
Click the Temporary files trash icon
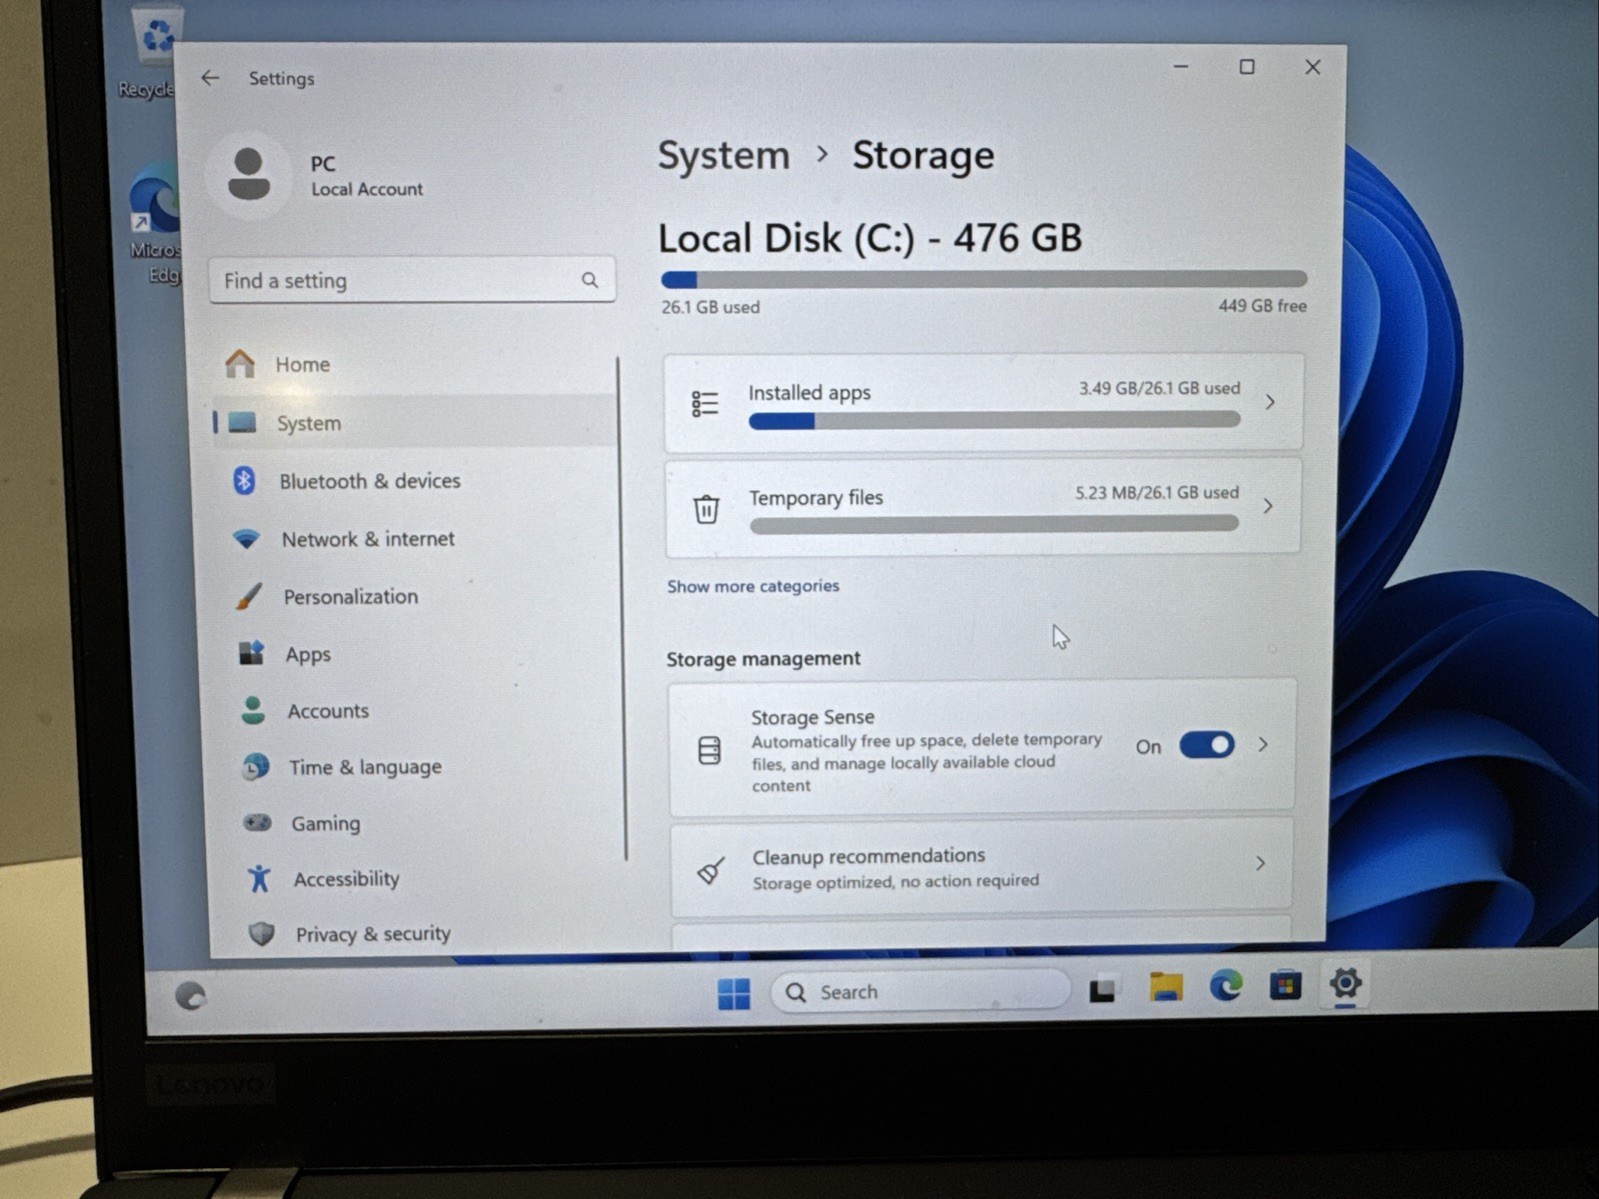pos(706,509)
